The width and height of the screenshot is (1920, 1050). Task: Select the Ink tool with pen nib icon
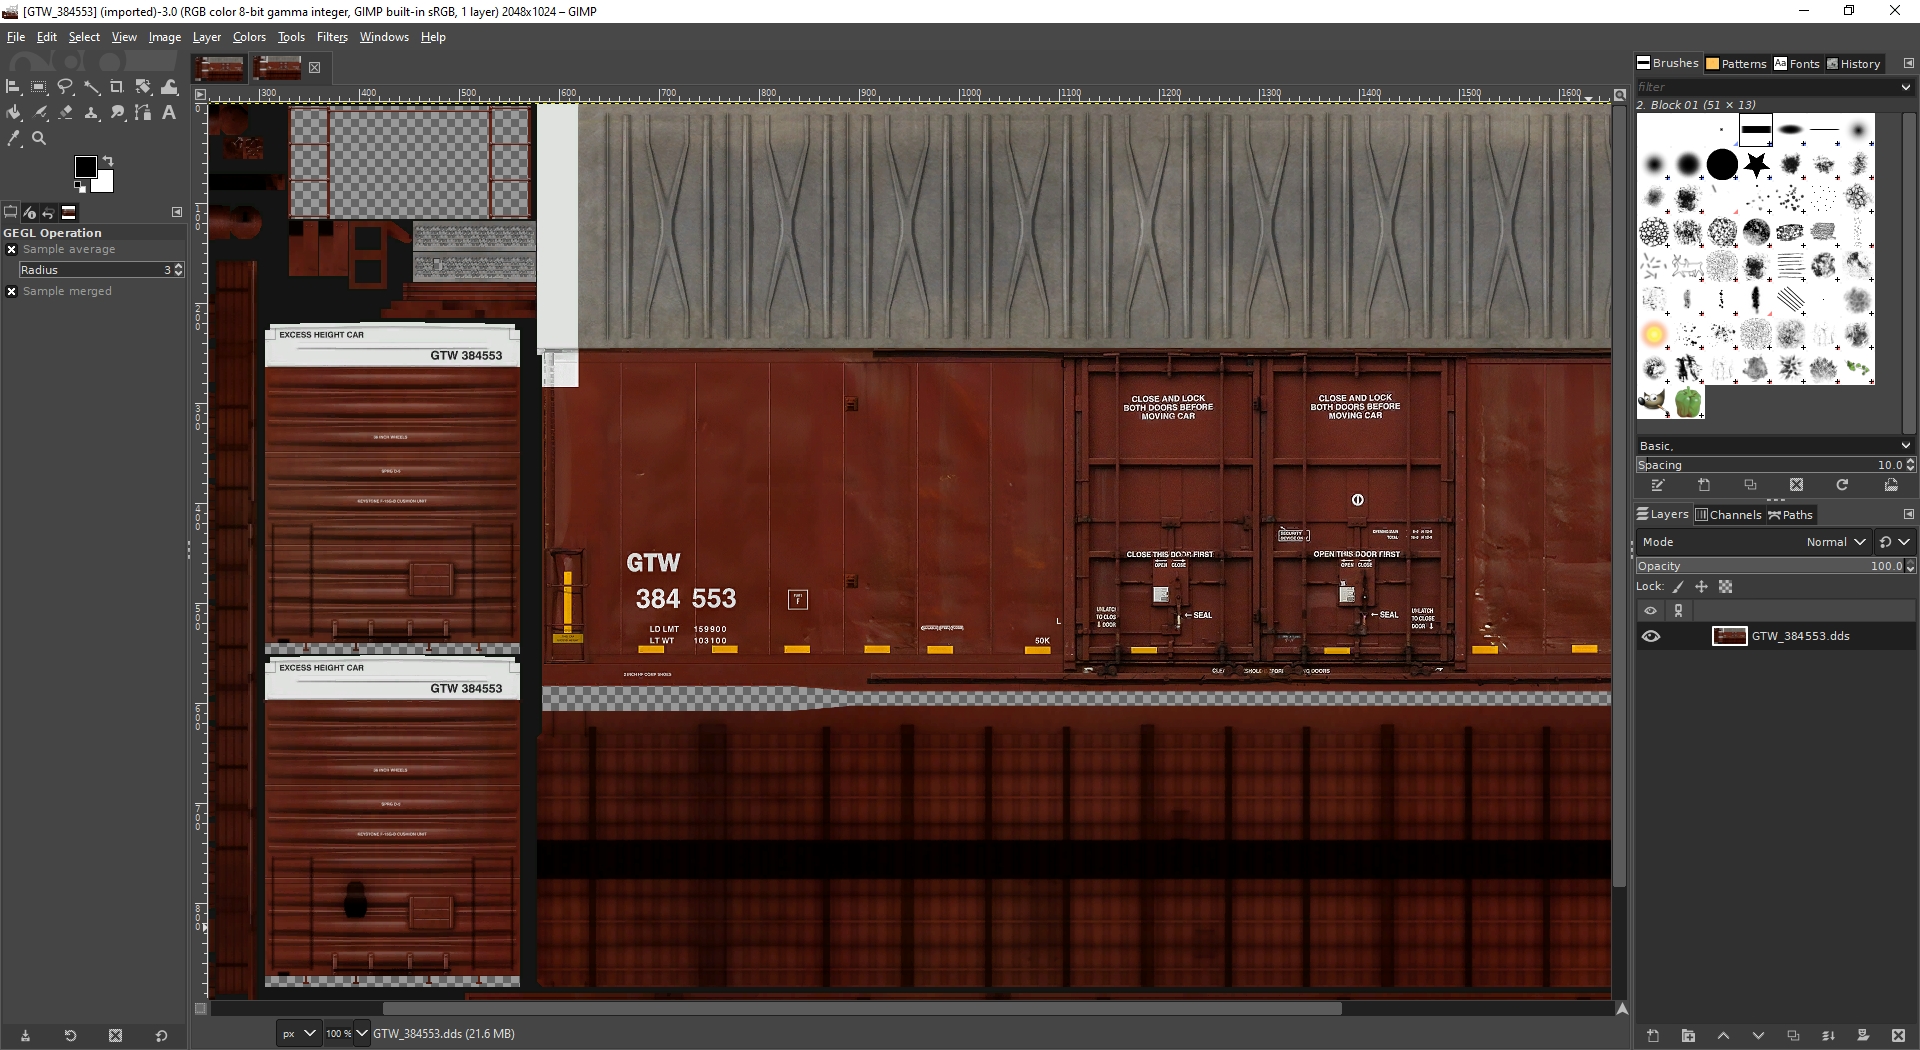point(39,113)
